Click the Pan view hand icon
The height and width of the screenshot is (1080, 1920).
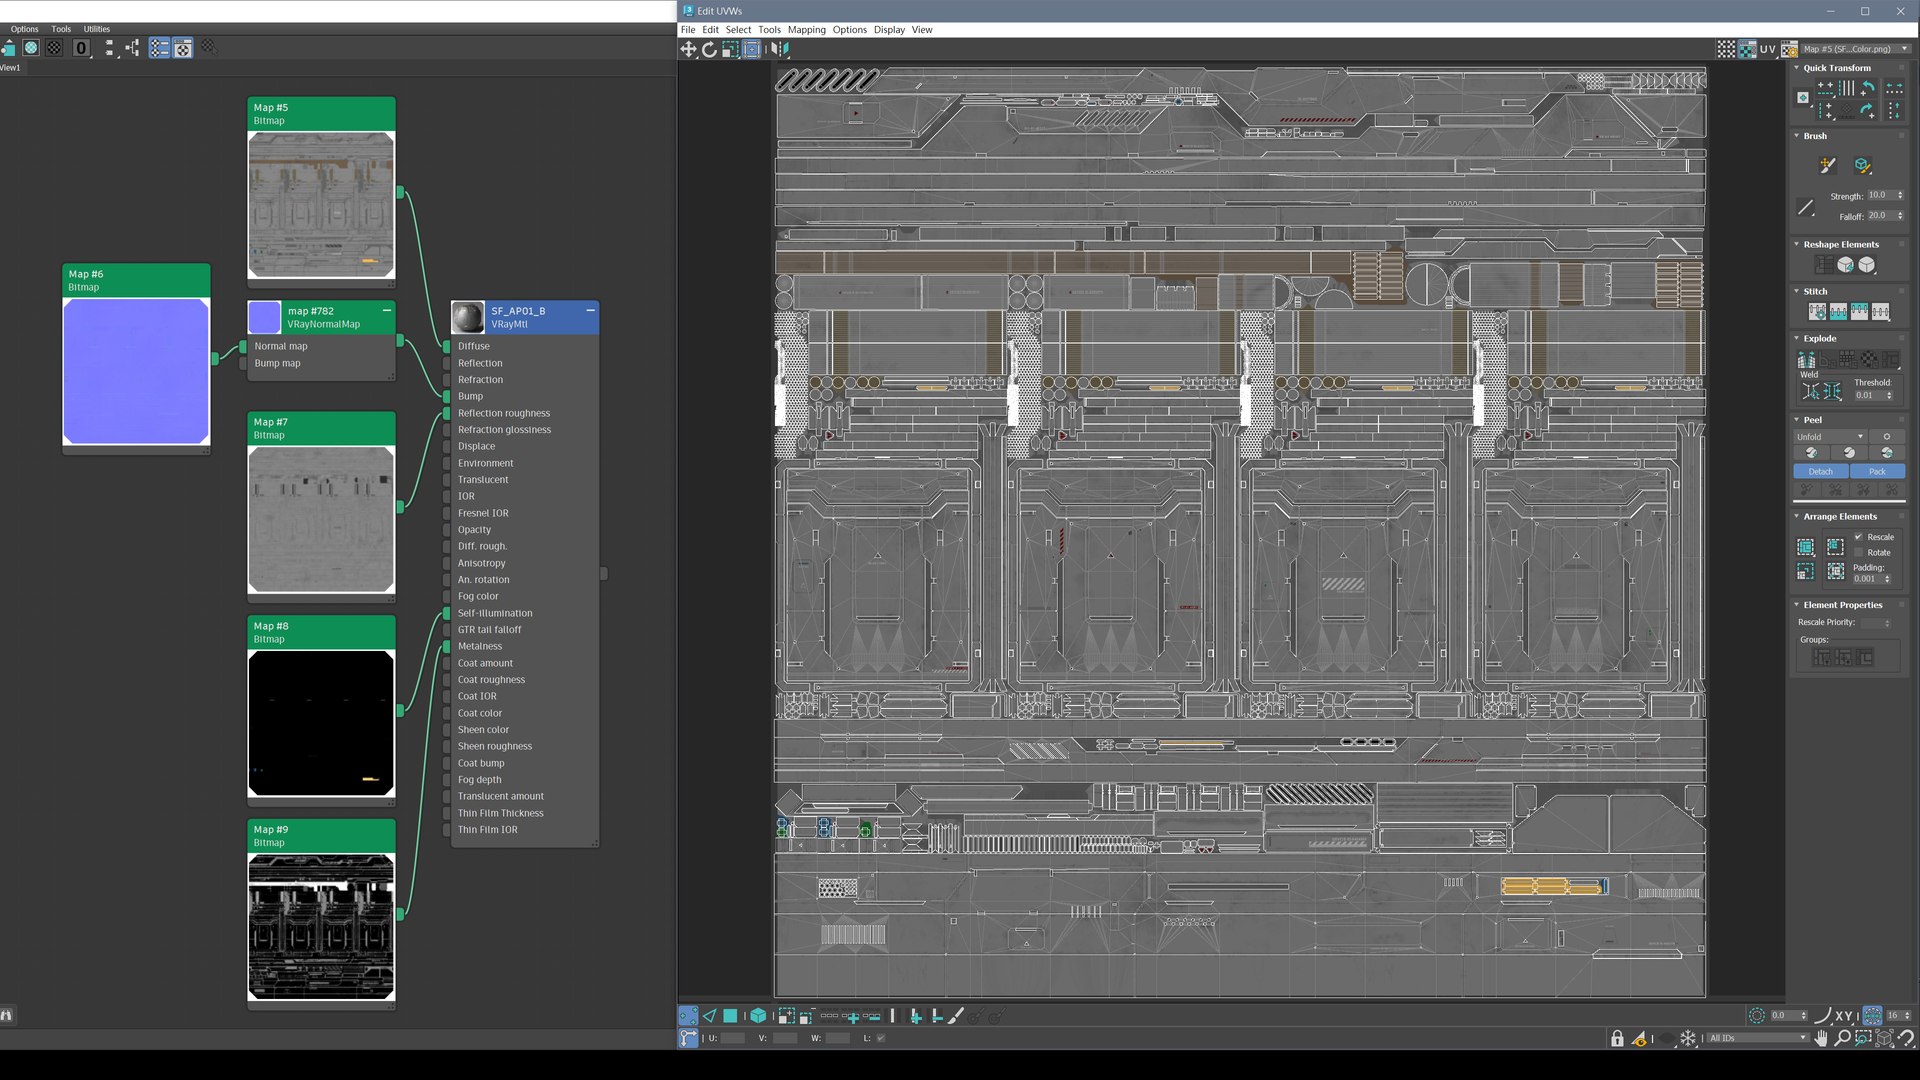coord(1821,1039)
